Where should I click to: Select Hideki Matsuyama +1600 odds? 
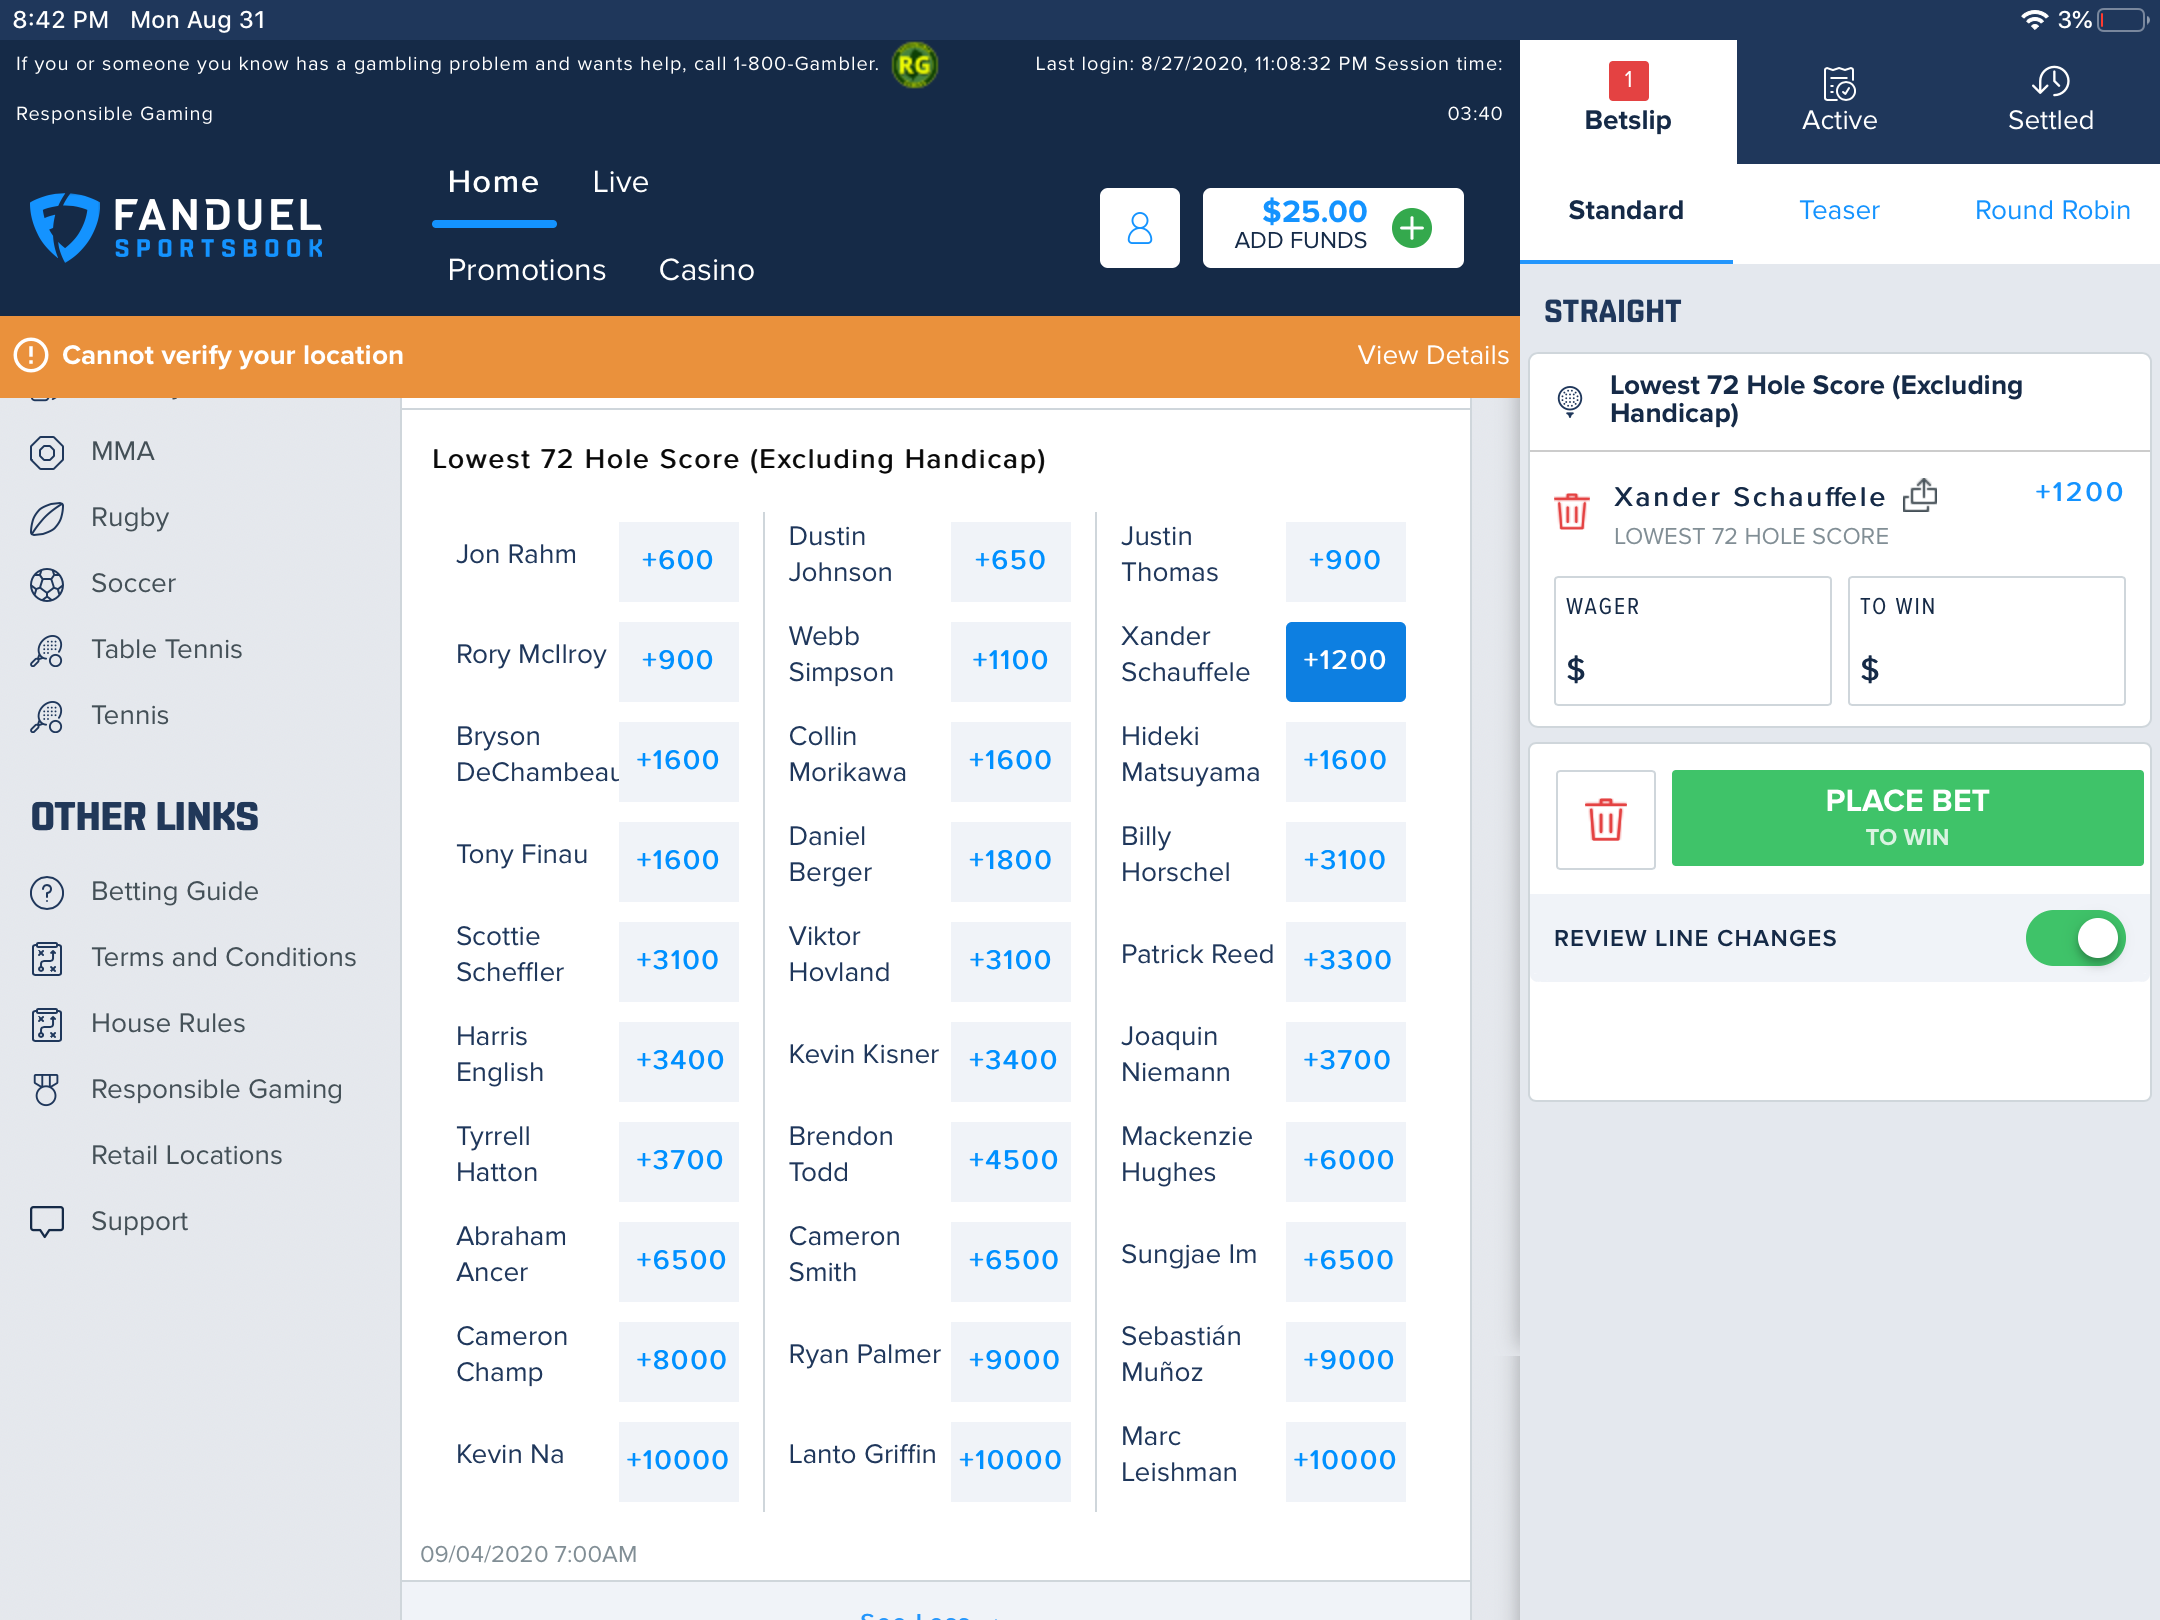tap(1345, 761)
